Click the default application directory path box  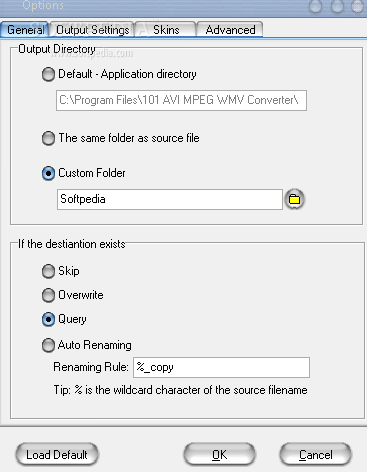181,100
